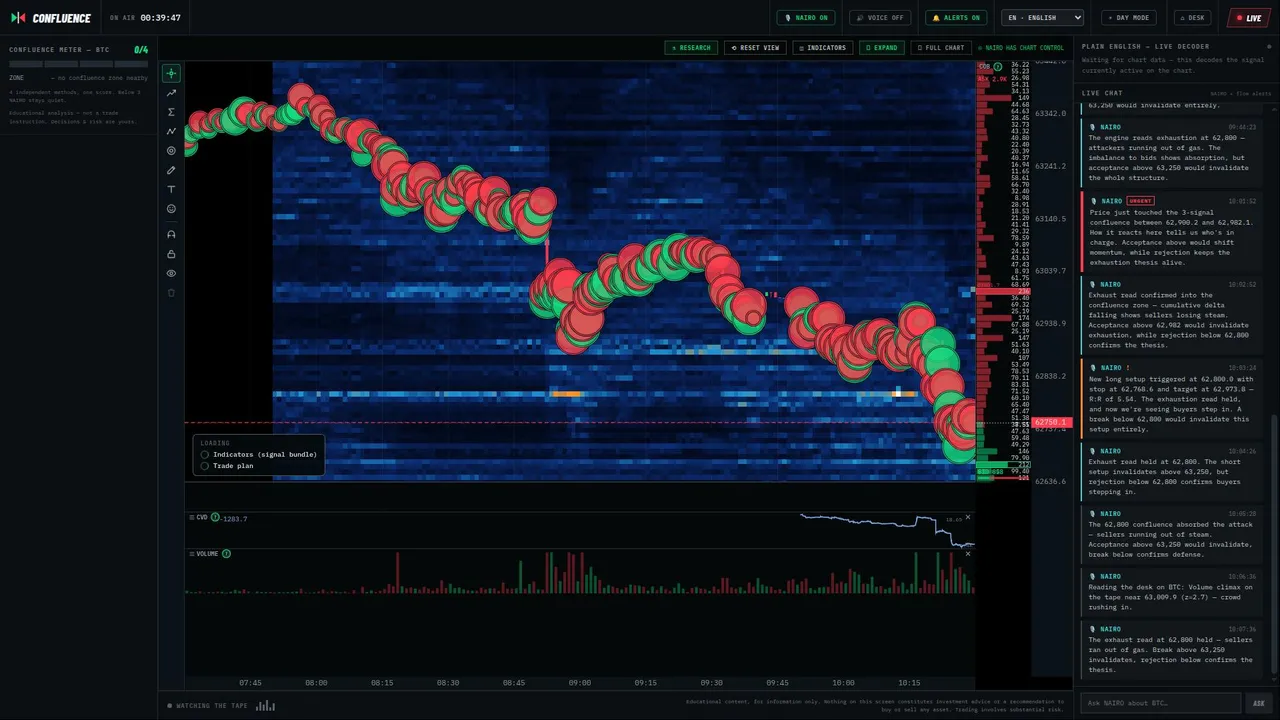Image resolution: width=1280 pixels, height=720 pixels.
Task: Open the Research panel
Action: (691, 48)
